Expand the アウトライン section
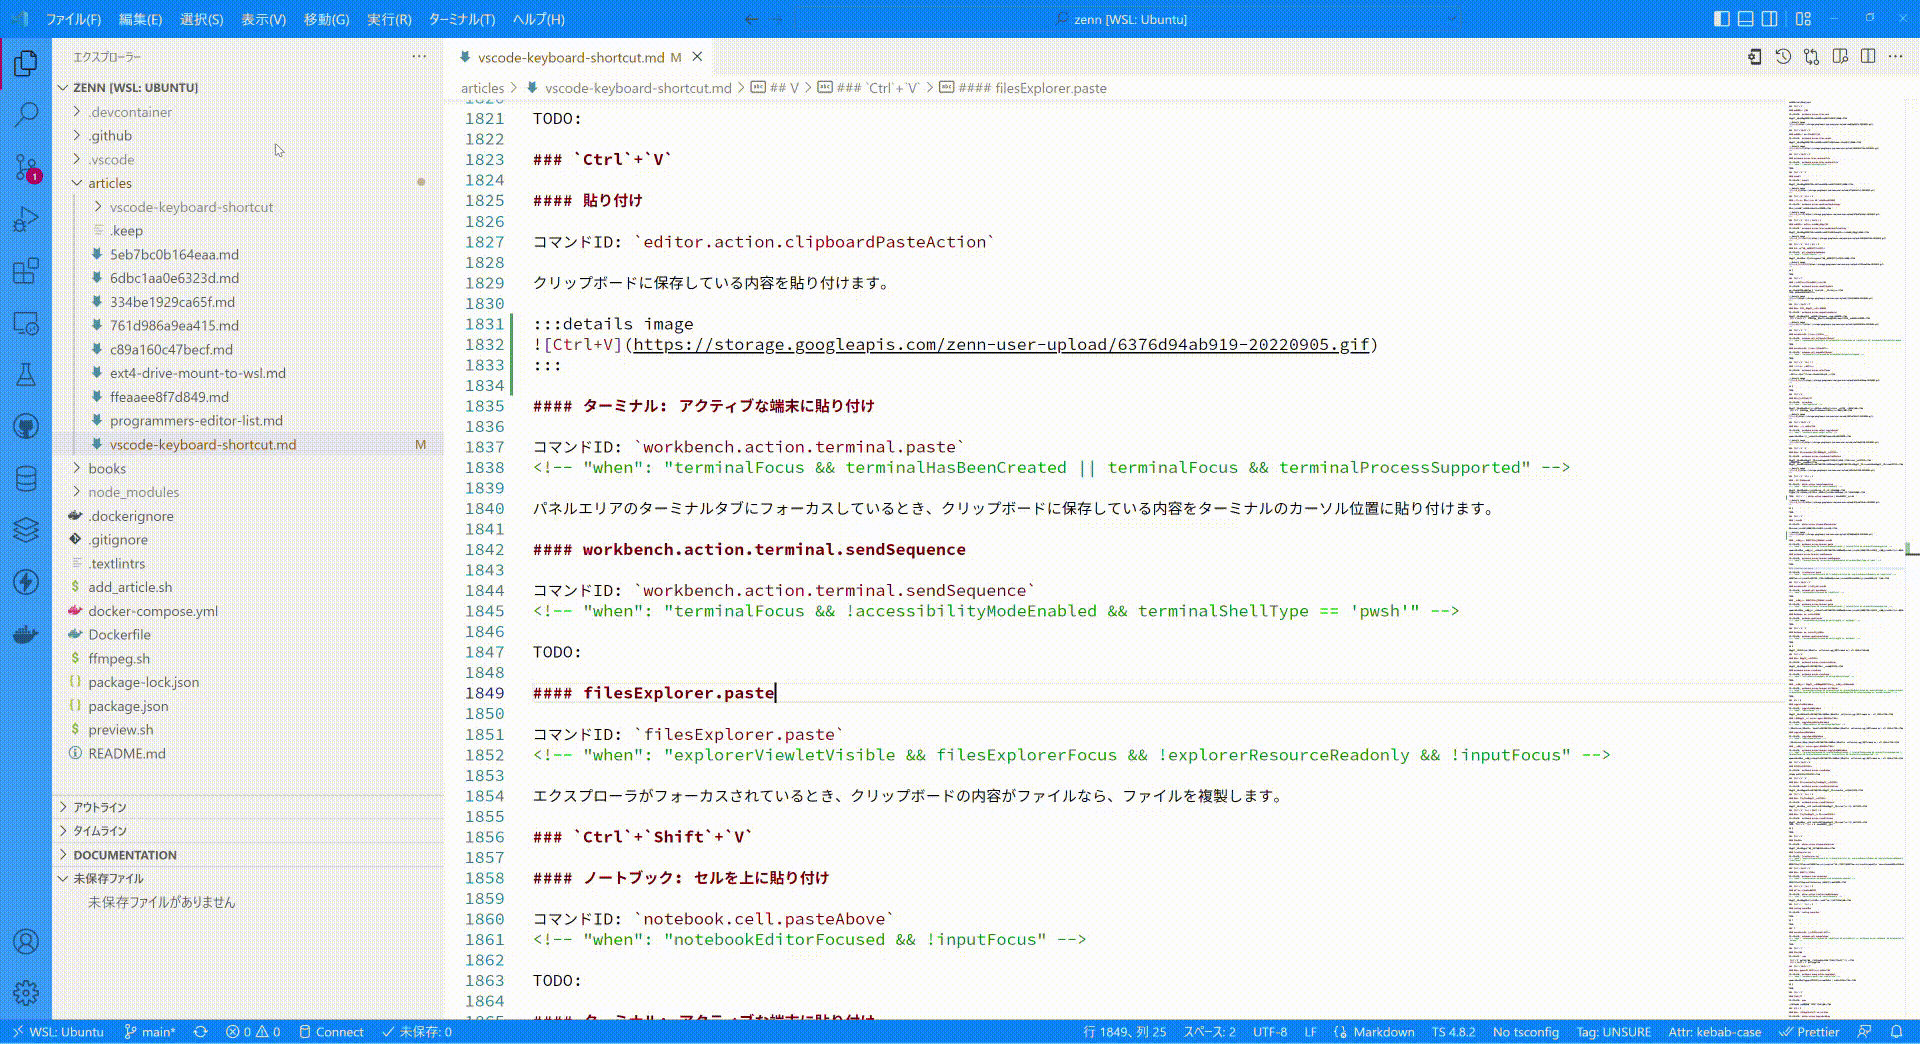Viewport: 1920px width, 1044px height. click(248, 807)
